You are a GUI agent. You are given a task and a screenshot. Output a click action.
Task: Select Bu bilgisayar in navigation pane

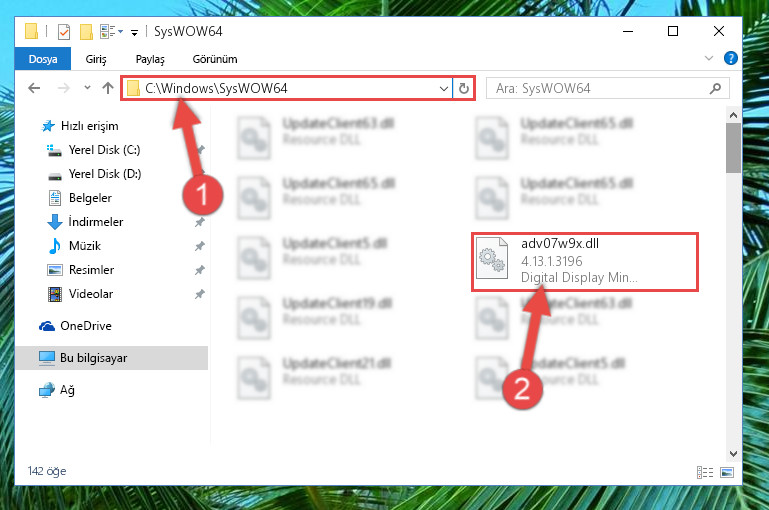pos(112,358)
